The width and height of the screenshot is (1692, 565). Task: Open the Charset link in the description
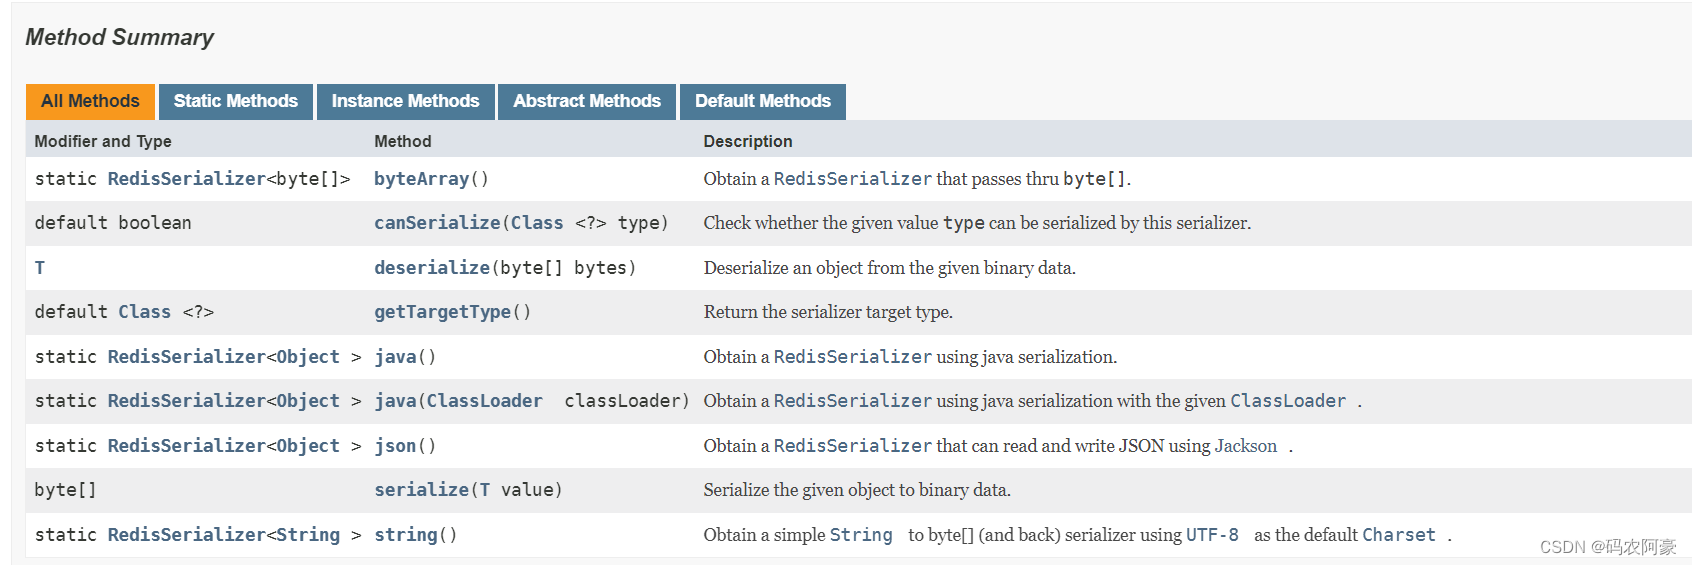pos(1398,535)
